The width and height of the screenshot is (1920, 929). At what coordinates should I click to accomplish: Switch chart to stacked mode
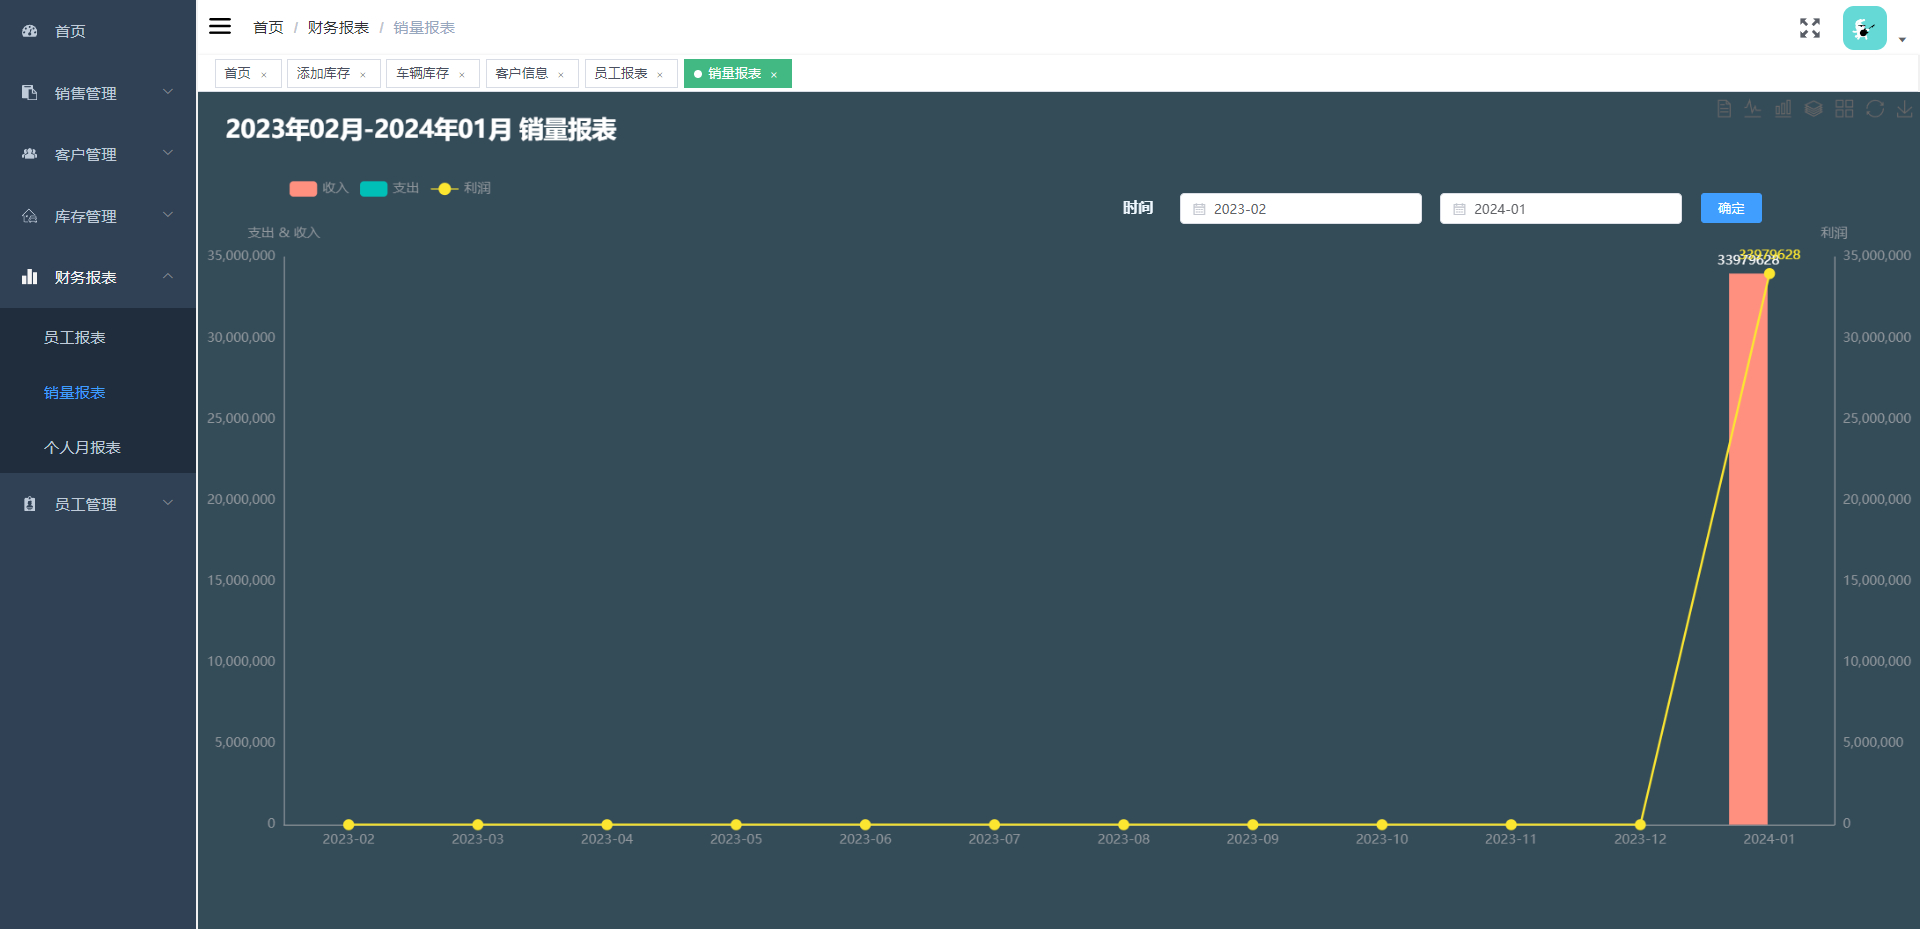point(1813,109)
